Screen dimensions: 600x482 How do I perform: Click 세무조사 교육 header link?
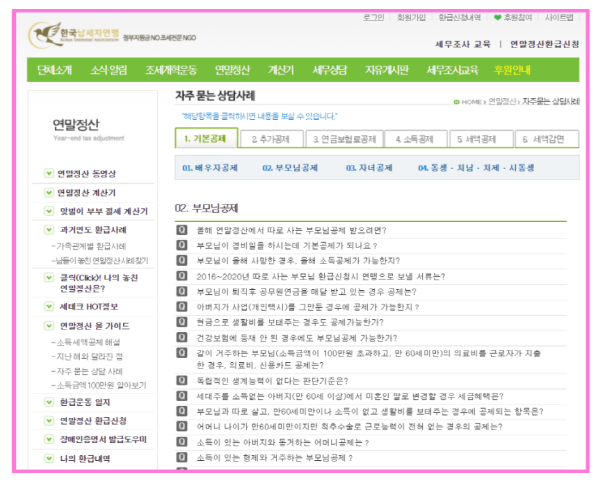463,44
